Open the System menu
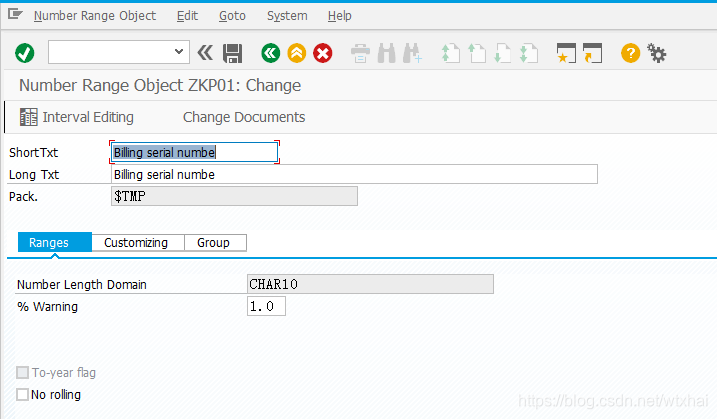This screenshot has height=419, width=717. (x=287, y=16)
